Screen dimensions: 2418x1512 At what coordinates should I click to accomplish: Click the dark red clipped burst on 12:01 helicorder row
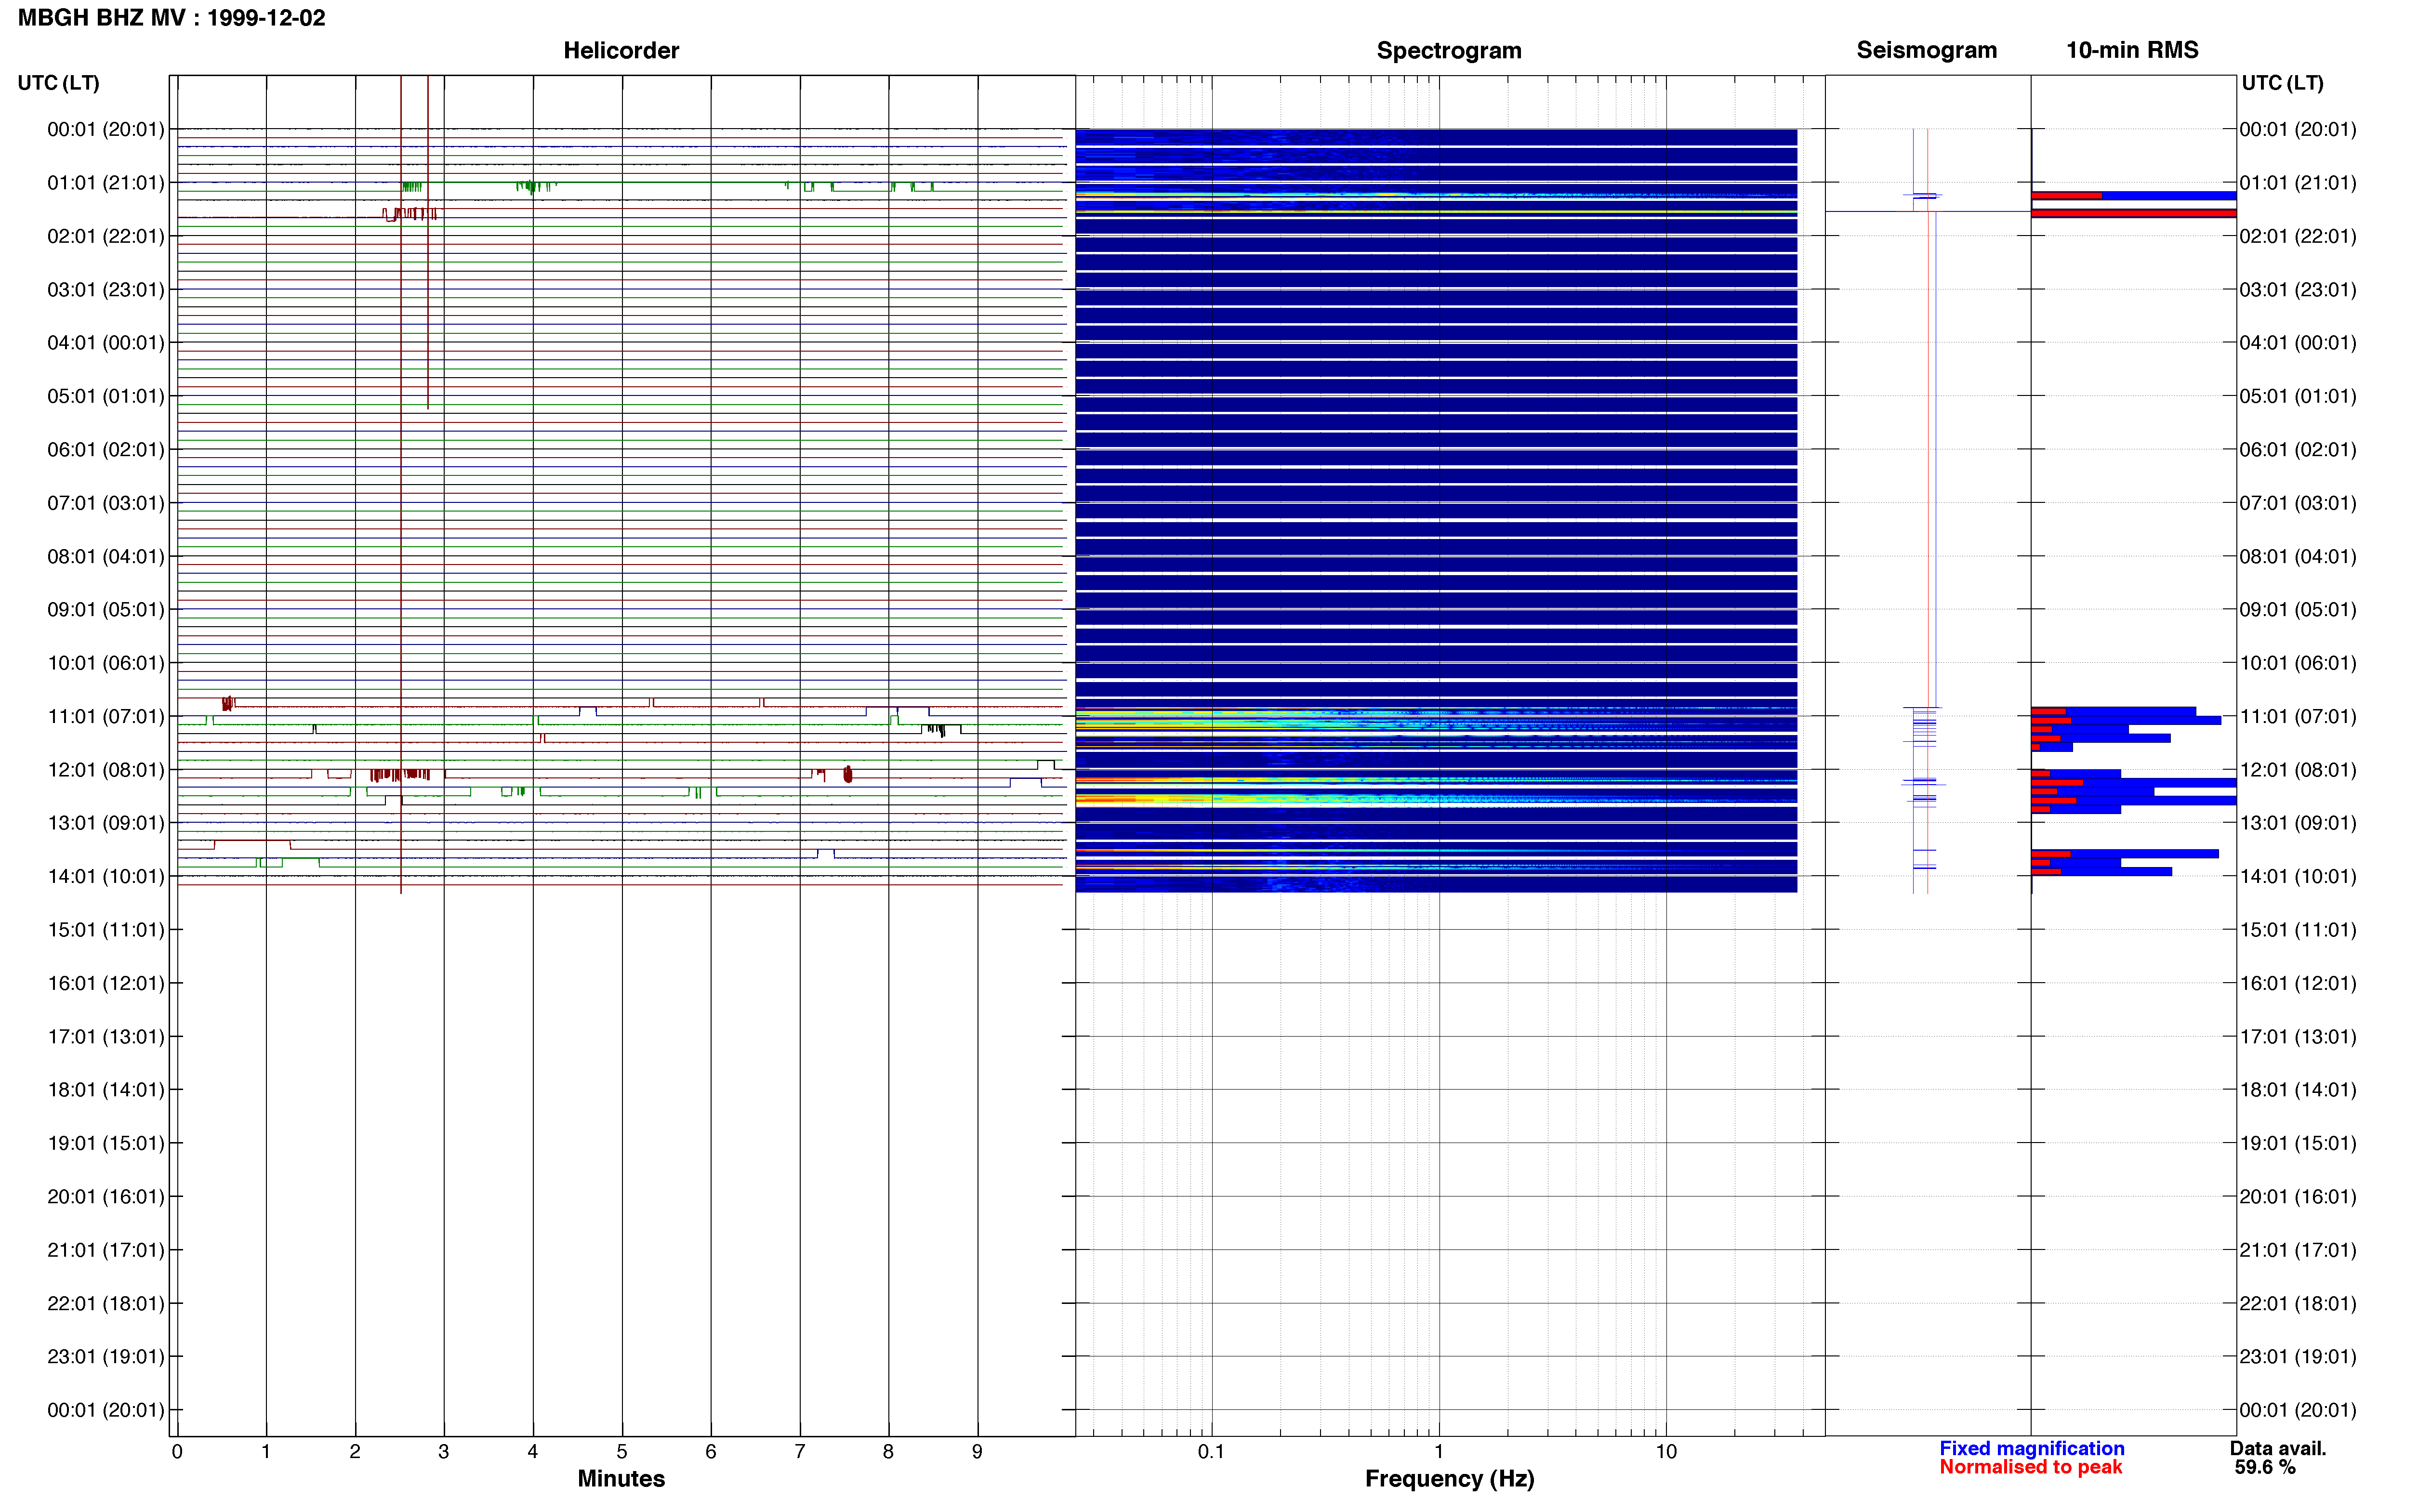tap(400, 775)
